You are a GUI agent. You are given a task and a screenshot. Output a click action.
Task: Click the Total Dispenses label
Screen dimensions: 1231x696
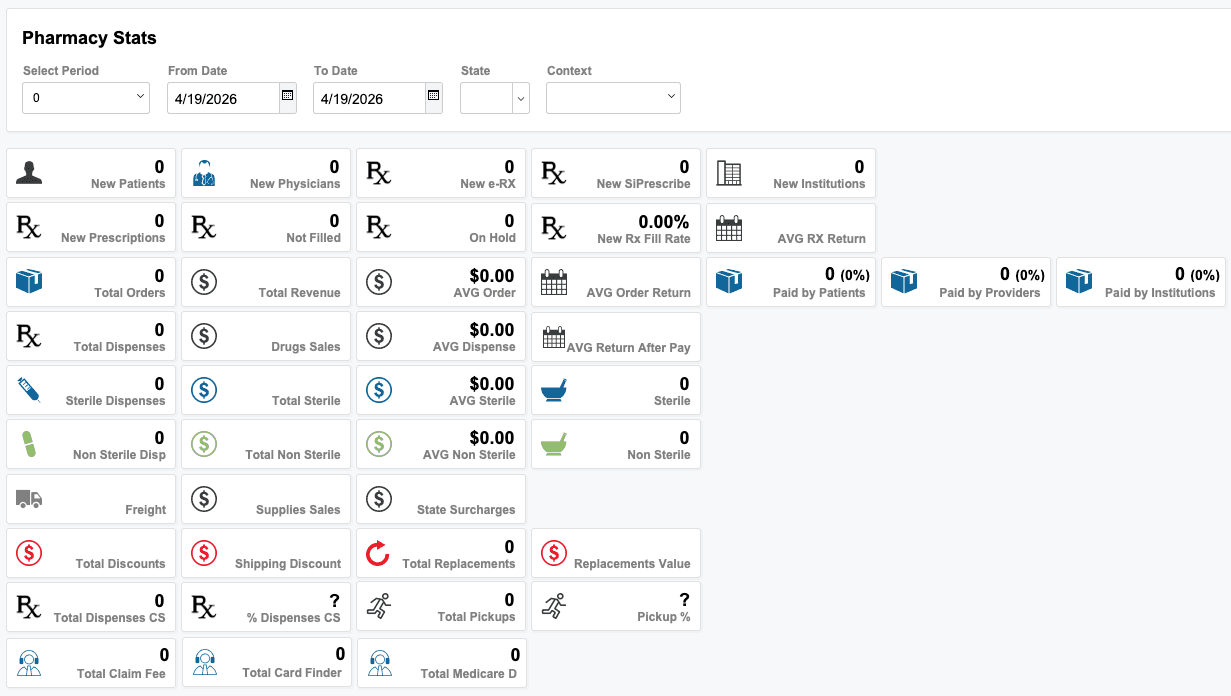[x=120, y=347]
